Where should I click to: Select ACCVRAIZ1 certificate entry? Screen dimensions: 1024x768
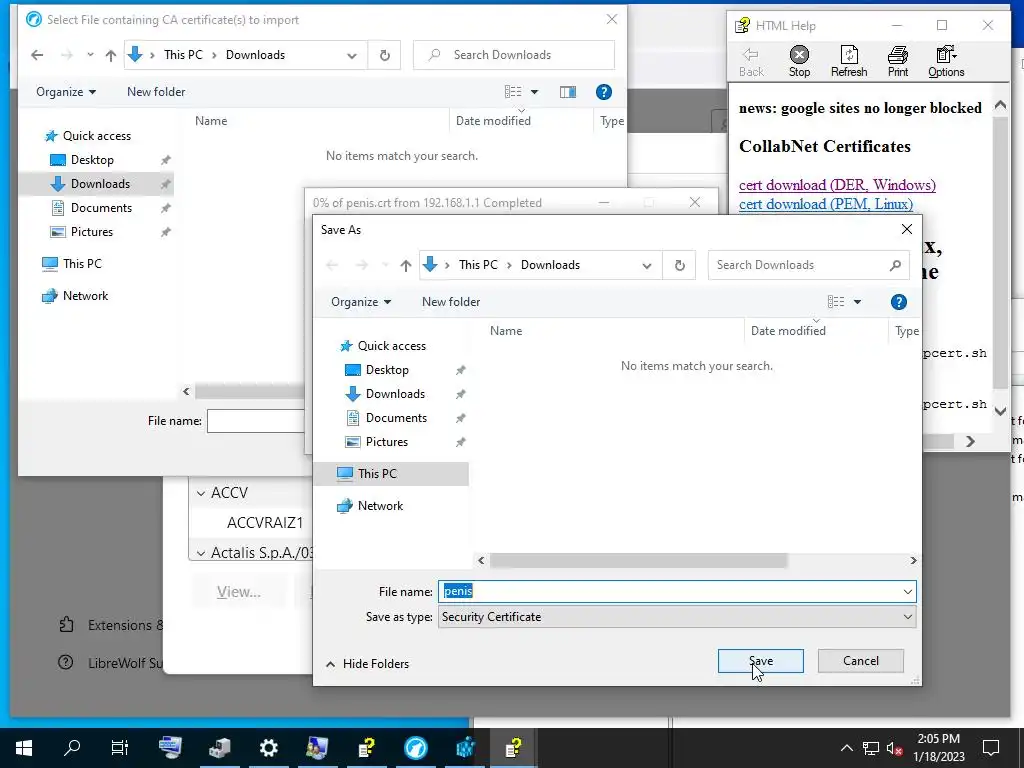264,523
